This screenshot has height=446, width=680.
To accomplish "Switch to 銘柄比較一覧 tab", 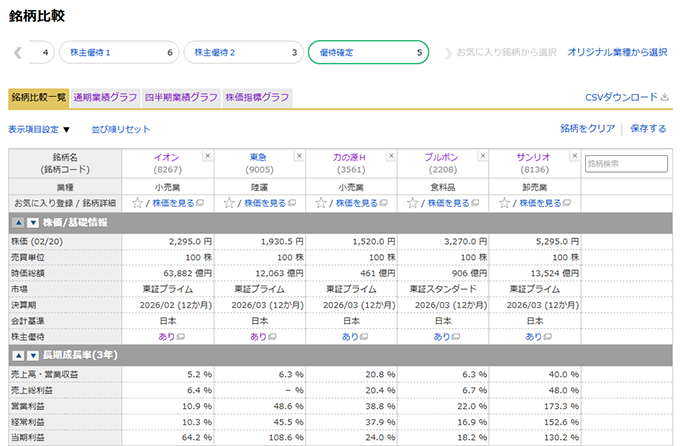I will [39, 97].
